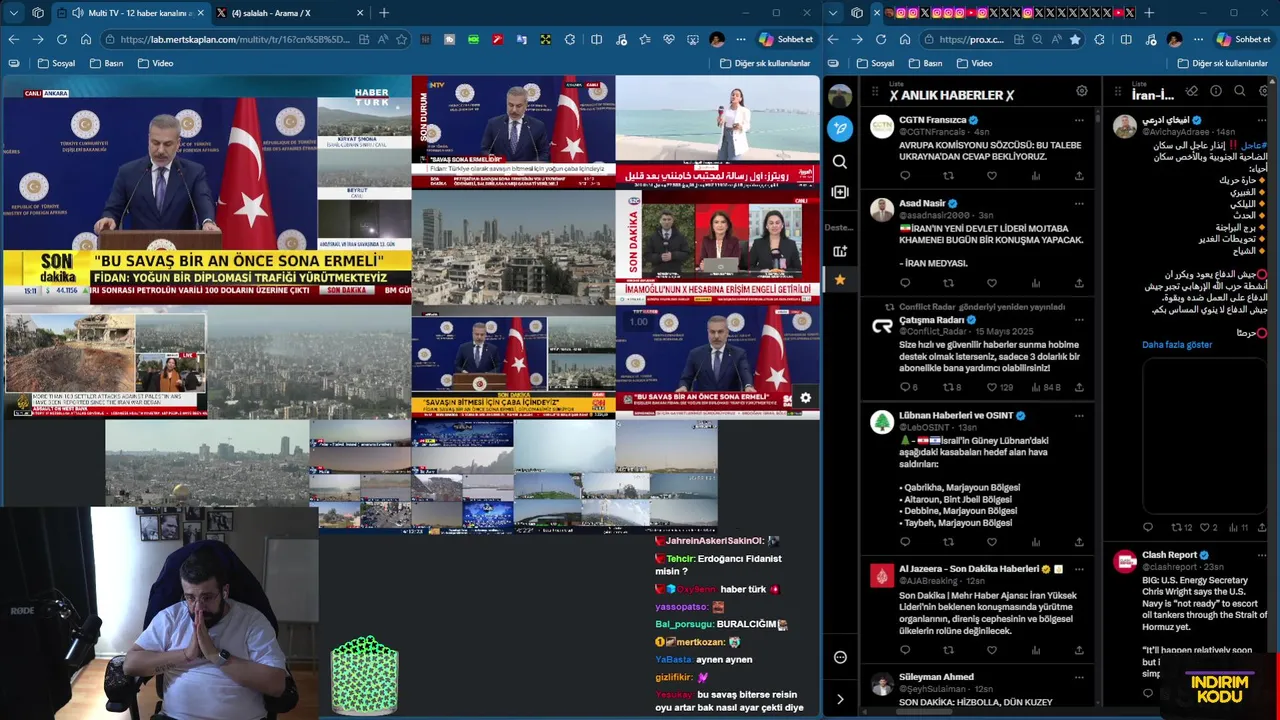Open the new deck icon in X Pro sidebar
Image resolution: width=1280 pixels, height=720 pixels.
pyautogui.click(x=840, y=251)
